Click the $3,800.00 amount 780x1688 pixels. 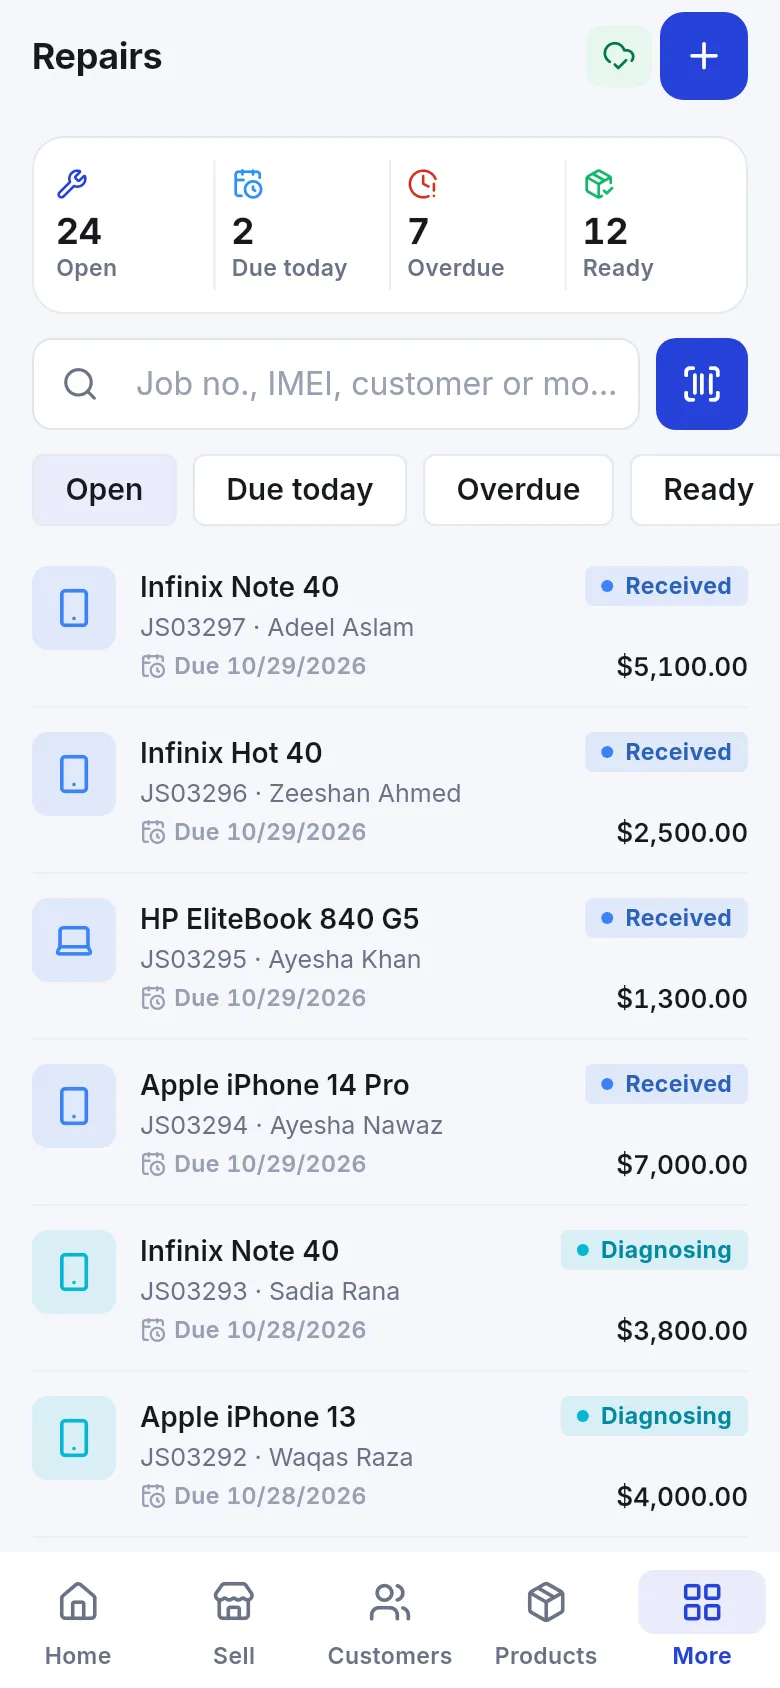point(682,1331)
